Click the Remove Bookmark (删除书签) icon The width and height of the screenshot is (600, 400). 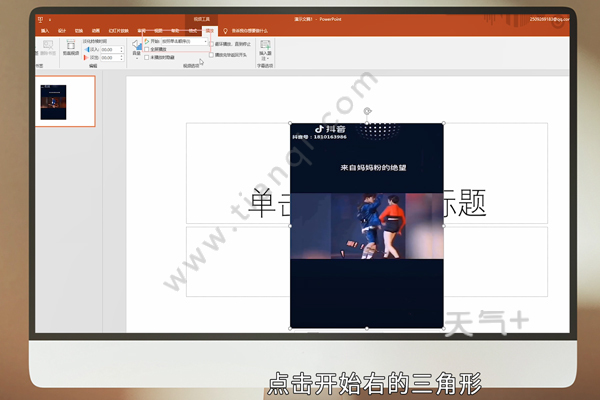point(48,45)
